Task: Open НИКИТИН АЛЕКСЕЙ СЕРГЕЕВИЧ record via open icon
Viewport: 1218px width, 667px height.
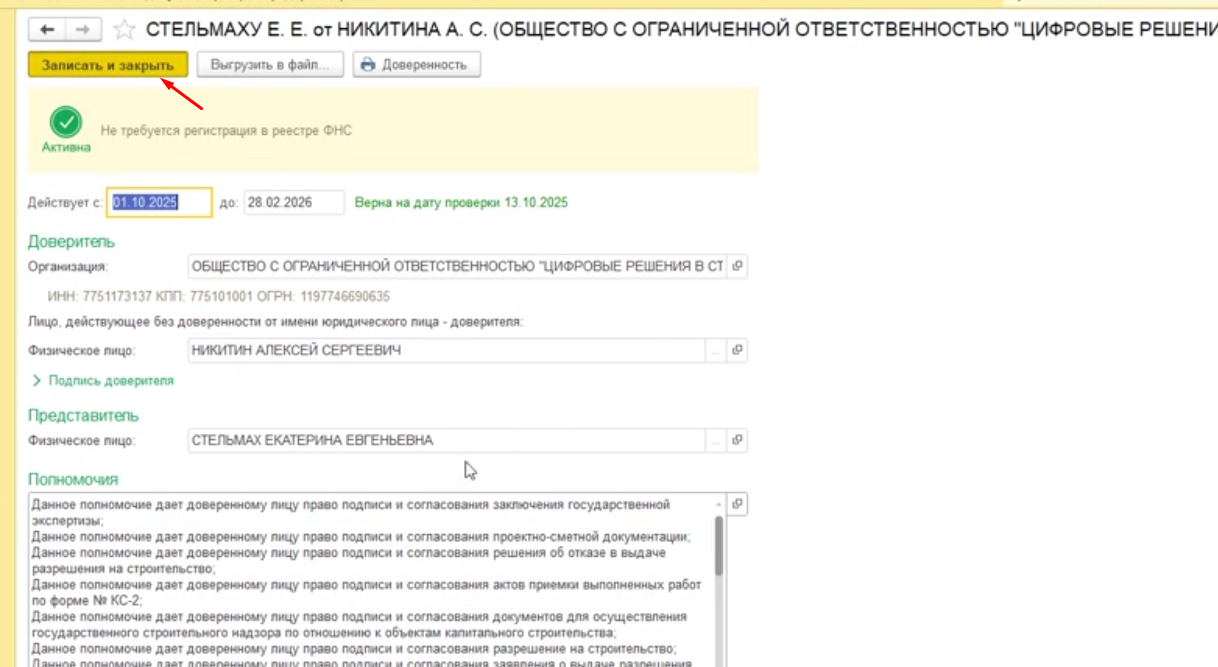Action: [738, 351]
